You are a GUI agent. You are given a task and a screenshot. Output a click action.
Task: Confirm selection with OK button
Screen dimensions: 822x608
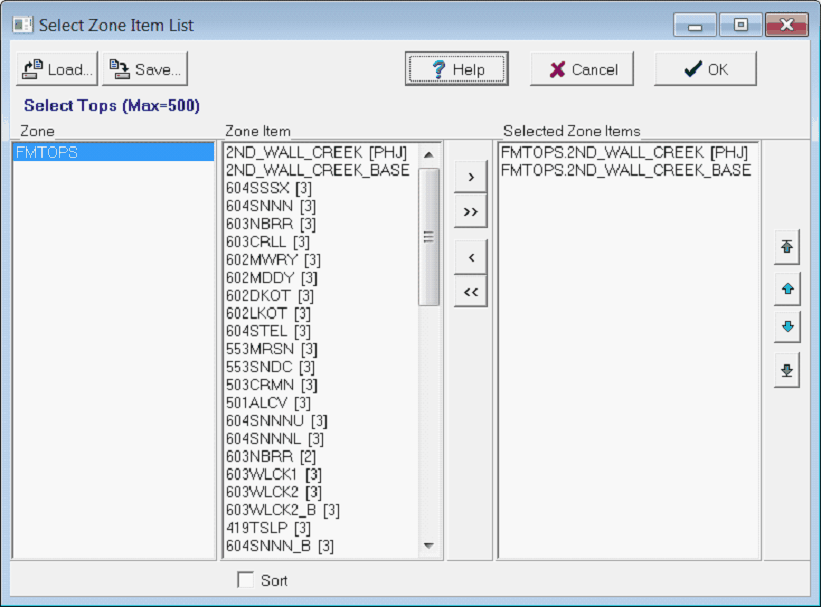click(705, 69)
